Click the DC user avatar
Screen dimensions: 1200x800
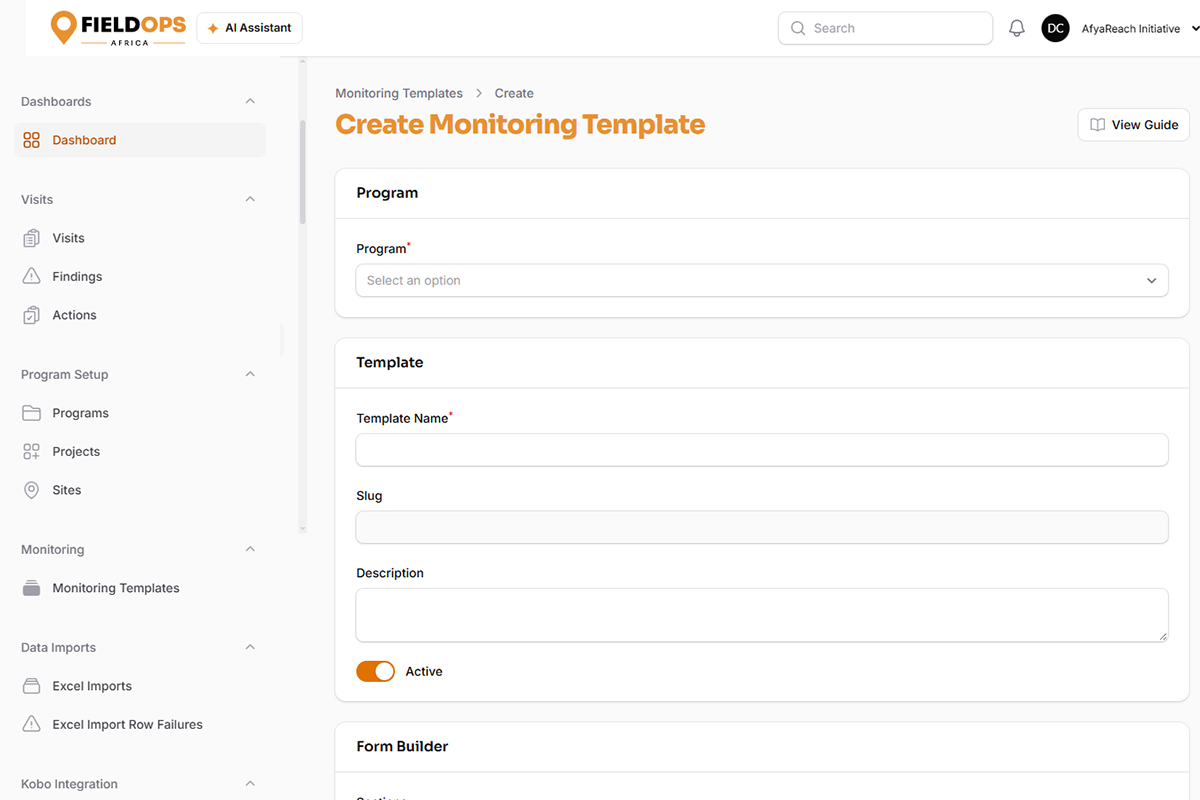click(1055, 28)
